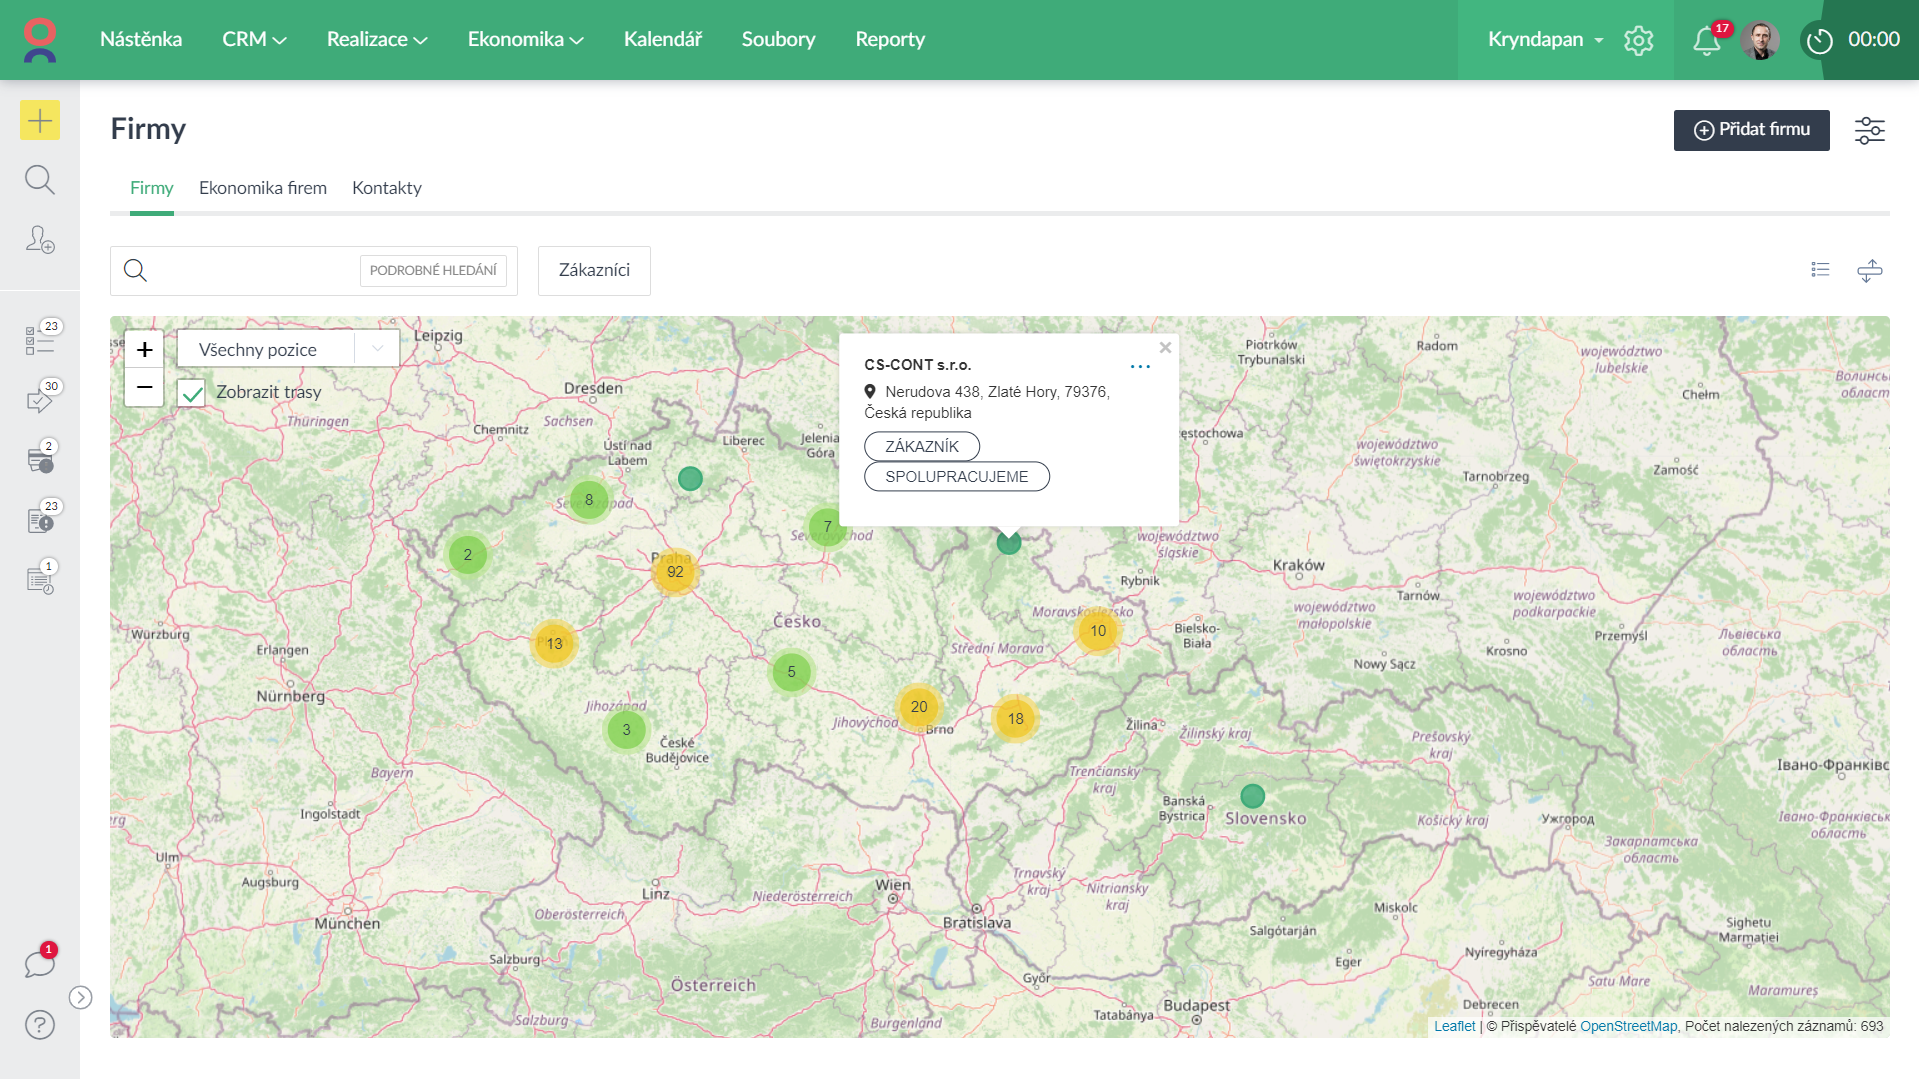Image resolution: width=1919 pixels, height=1079 pixels.
Task: Toggle the Zobrazit trasy checkbox
Action: [x=192, y=393]
